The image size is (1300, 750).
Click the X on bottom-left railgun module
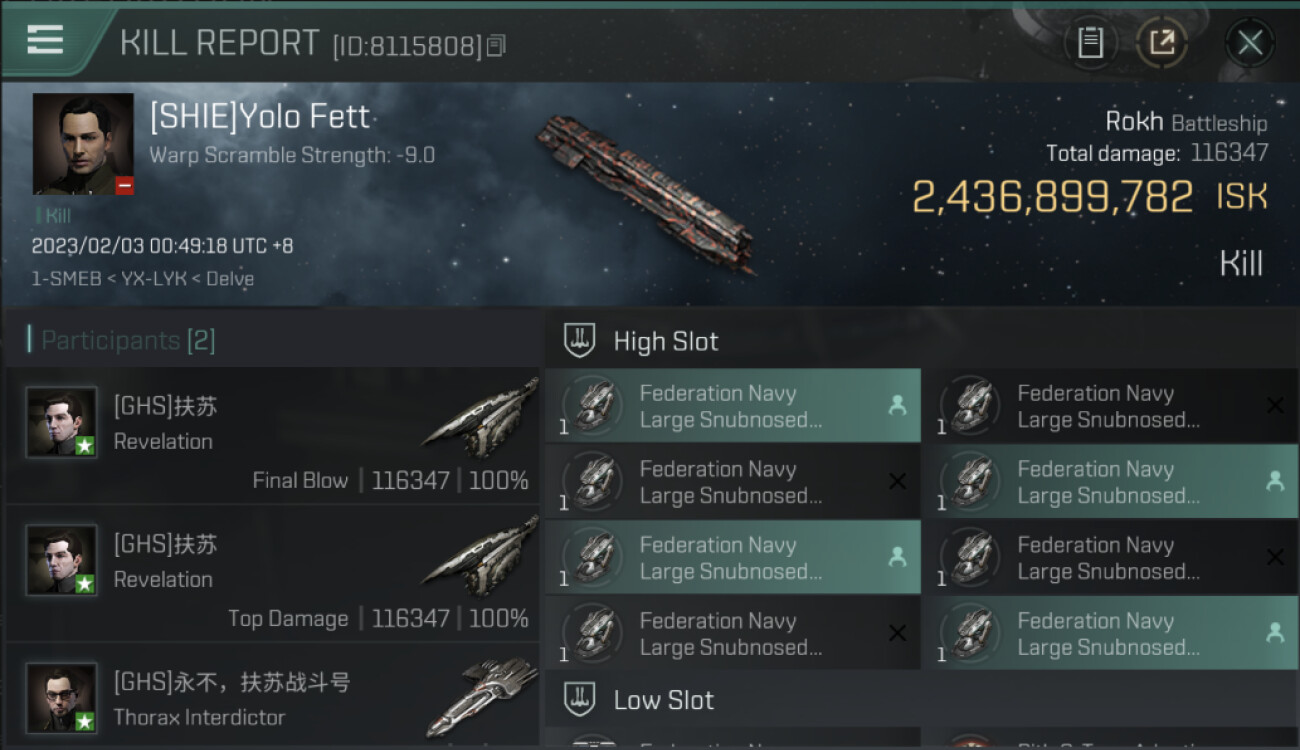tap(897, 633)
